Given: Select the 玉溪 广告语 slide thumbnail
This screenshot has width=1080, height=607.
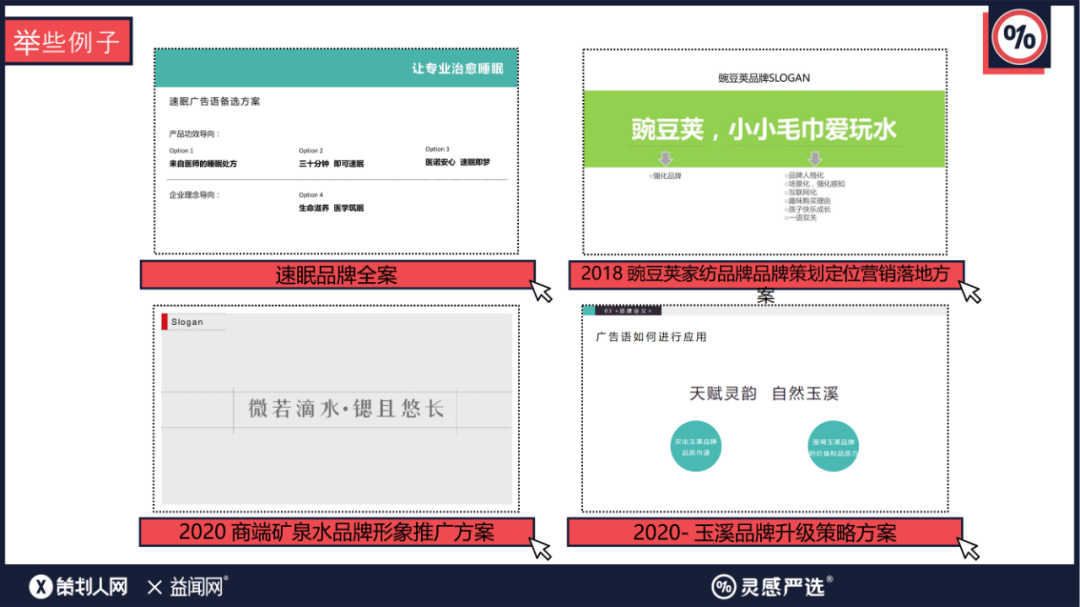Looking at the screenshot, I should coord(765,409).
